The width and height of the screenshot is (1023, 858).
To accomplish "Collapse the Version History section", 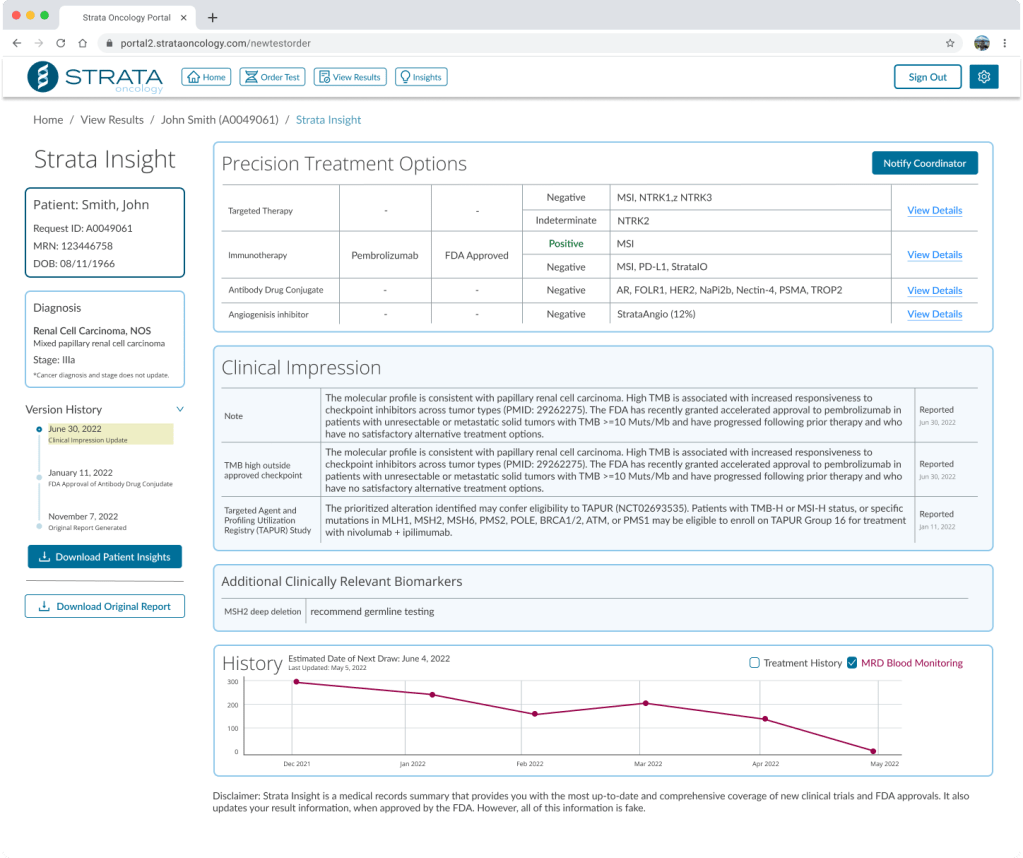I will (x=180, y=409).
